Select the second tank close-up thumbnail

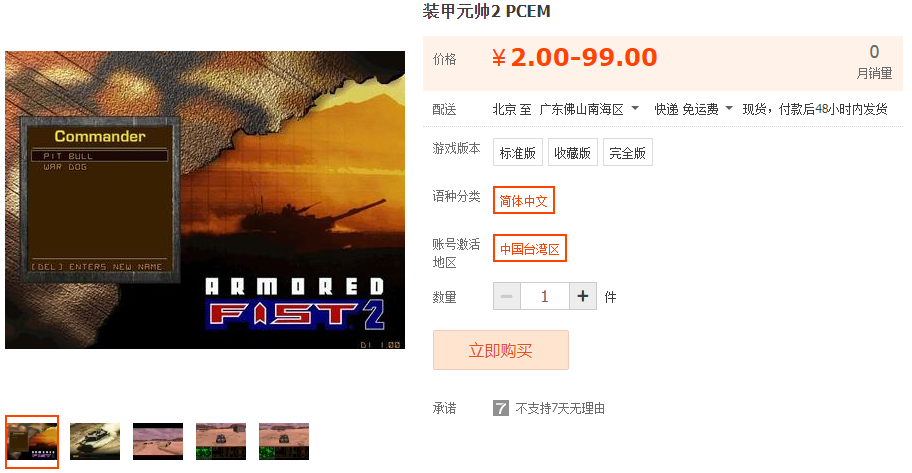tap(95, 441)
